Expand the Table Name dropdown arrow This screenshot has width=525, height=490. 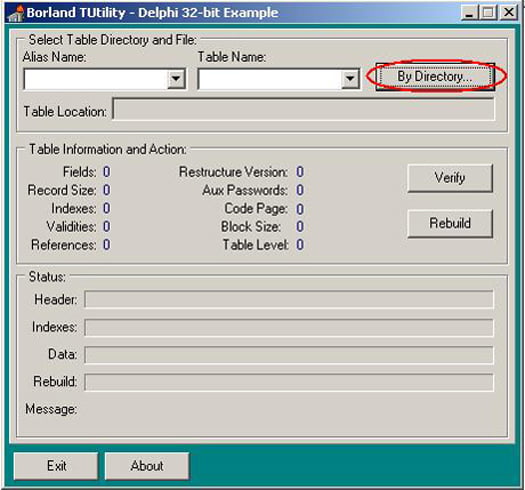[350, 79]
